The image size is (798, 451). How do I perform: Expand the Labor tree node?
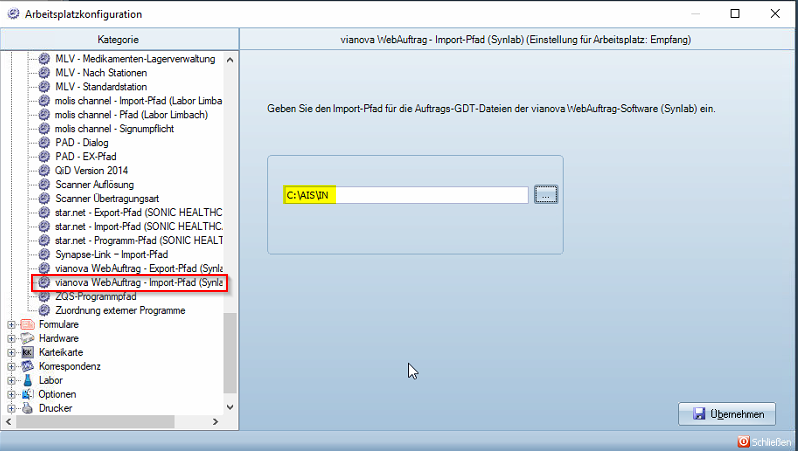[11, 381]
